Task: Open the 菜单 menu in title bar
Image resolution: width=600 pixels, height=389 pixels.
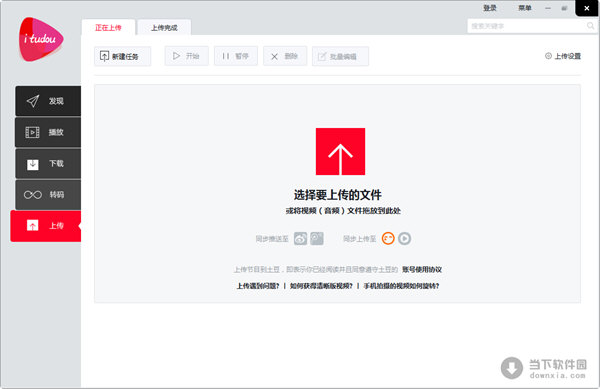Action: (x=525, y=8)
